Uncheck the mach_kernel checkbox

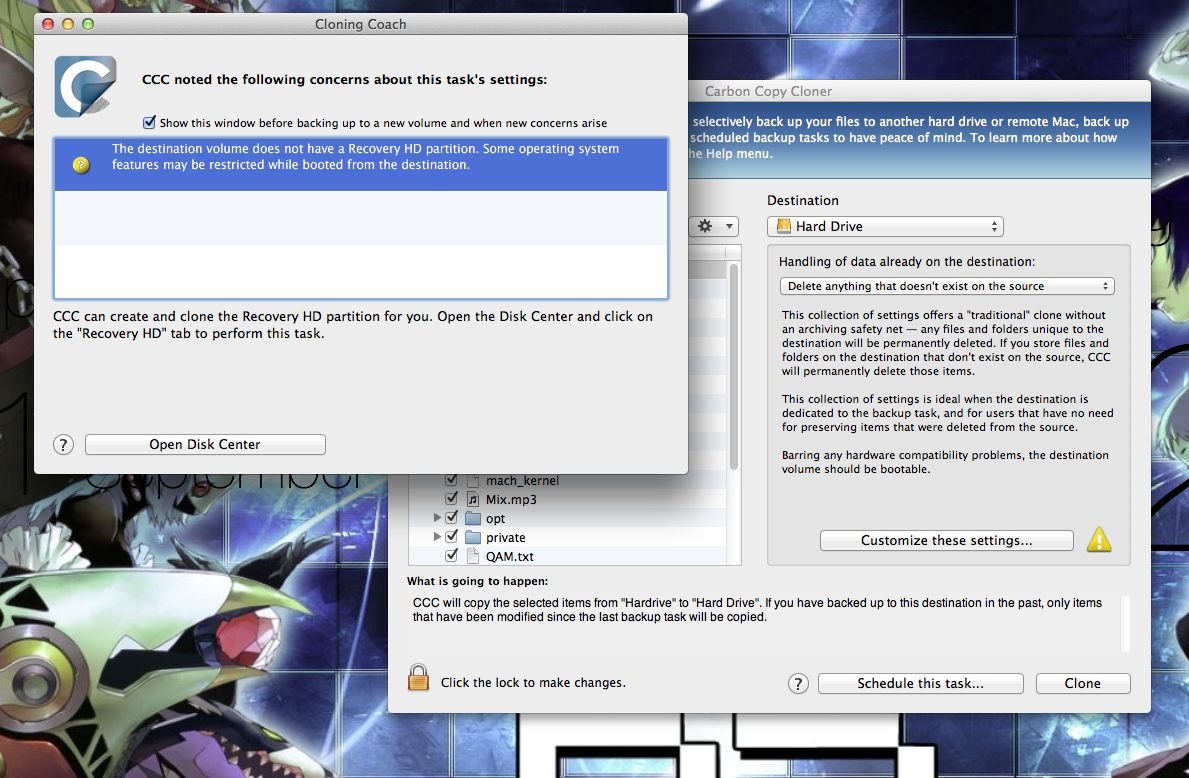click(x=451, y=480)
